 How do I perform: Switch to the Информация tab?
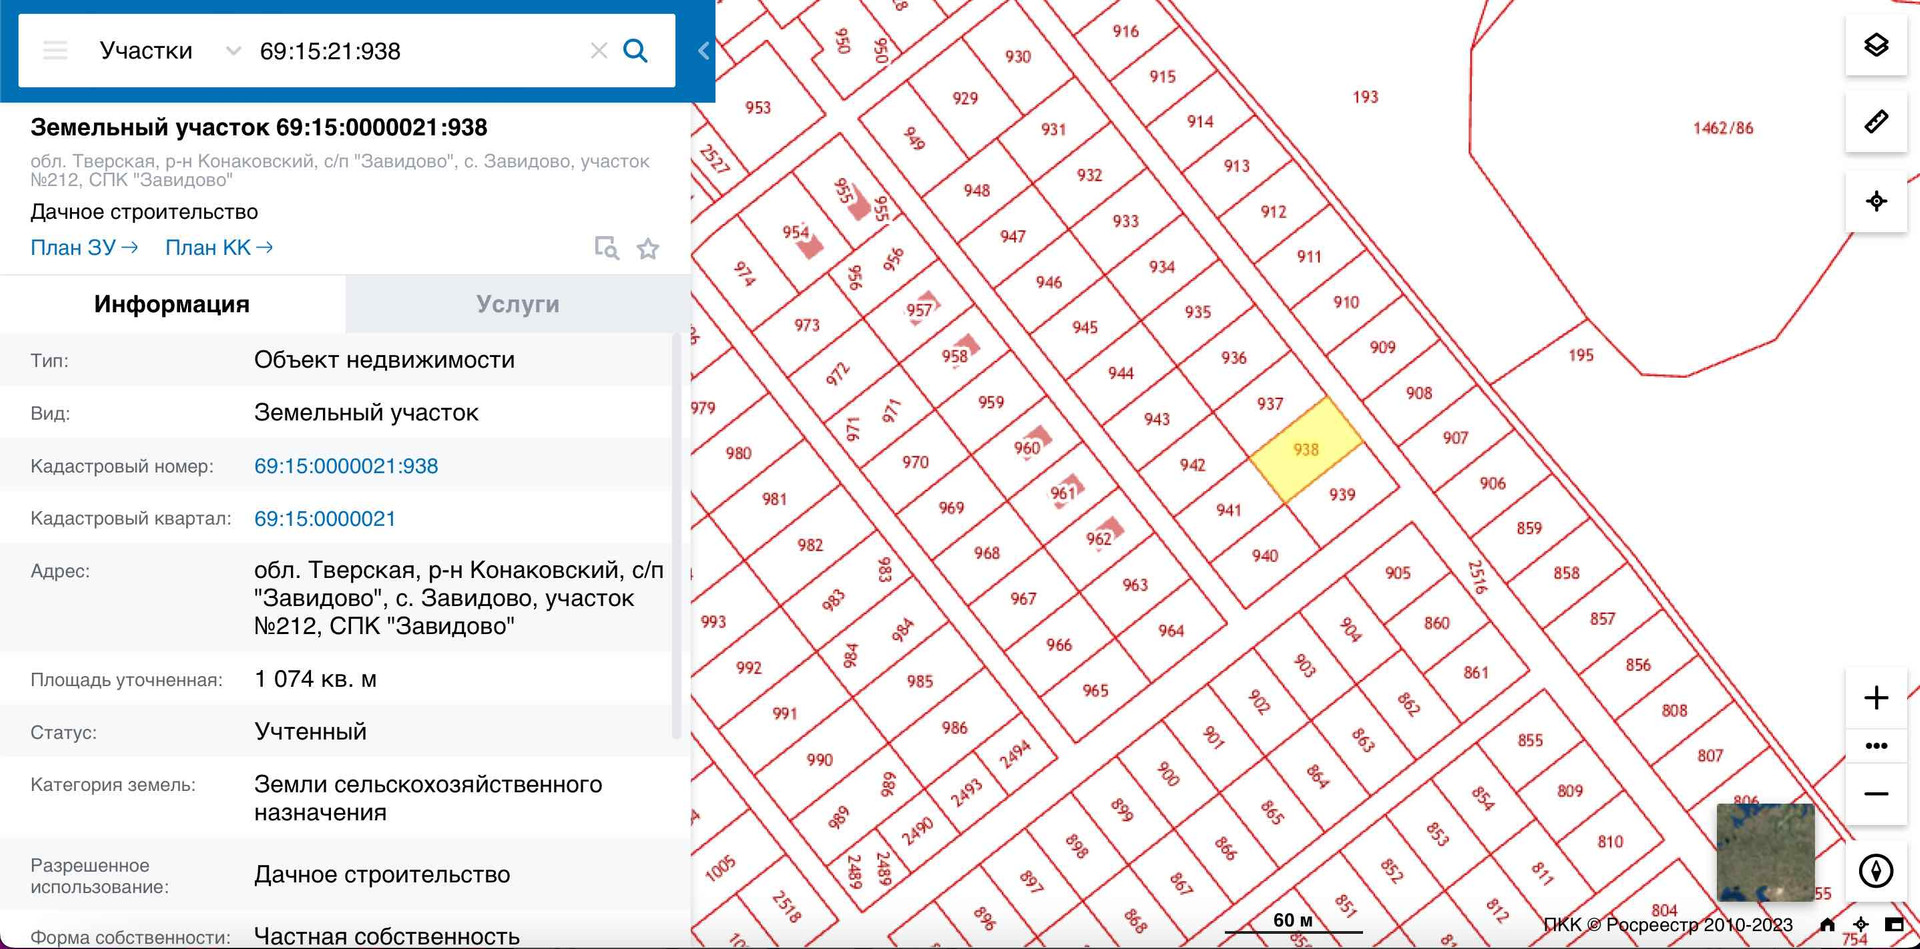click(x=172, y=304)
